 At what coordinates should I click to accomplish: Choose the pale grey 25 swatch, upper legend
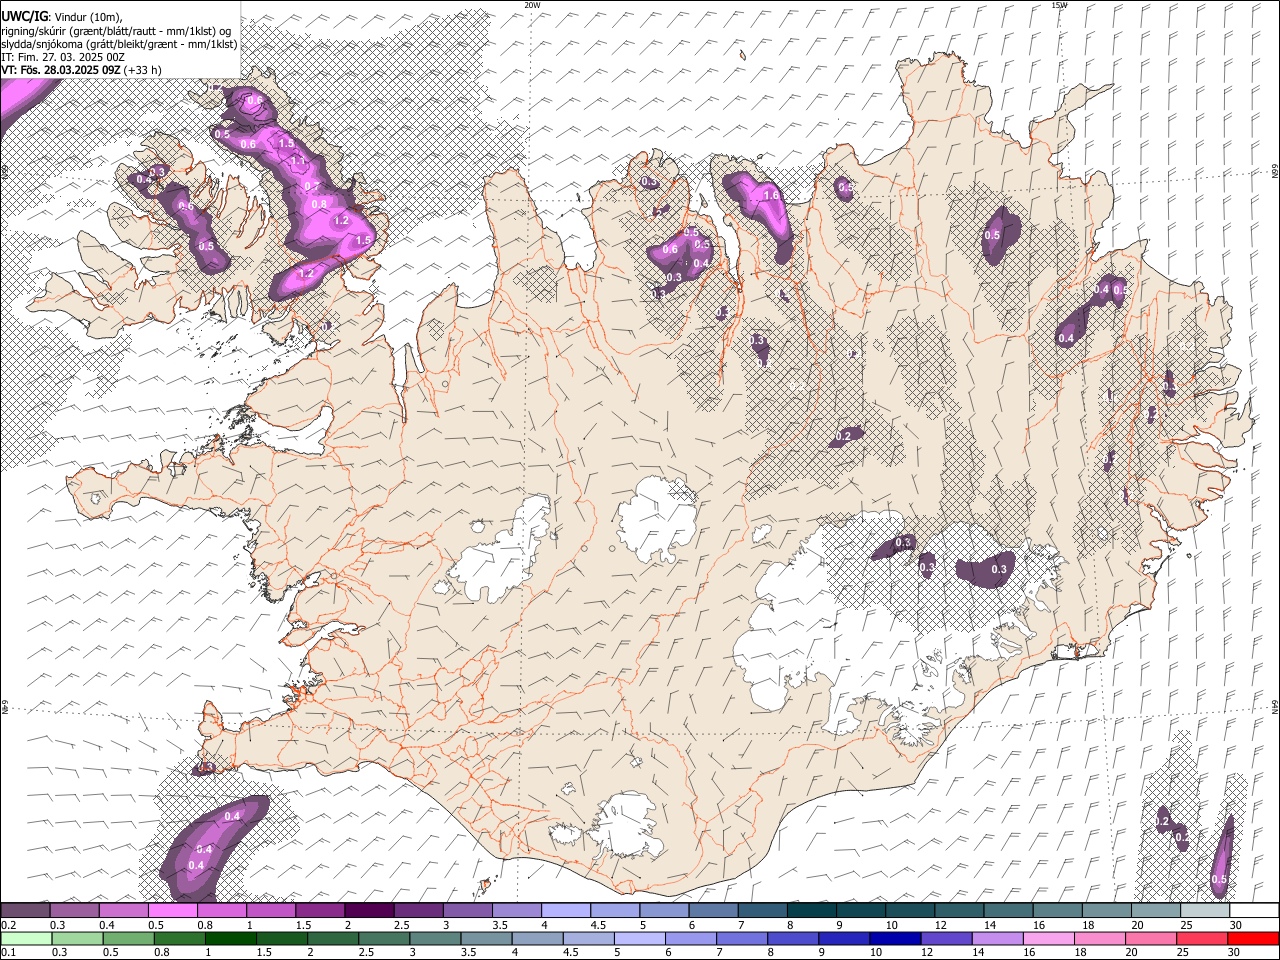1204,910
